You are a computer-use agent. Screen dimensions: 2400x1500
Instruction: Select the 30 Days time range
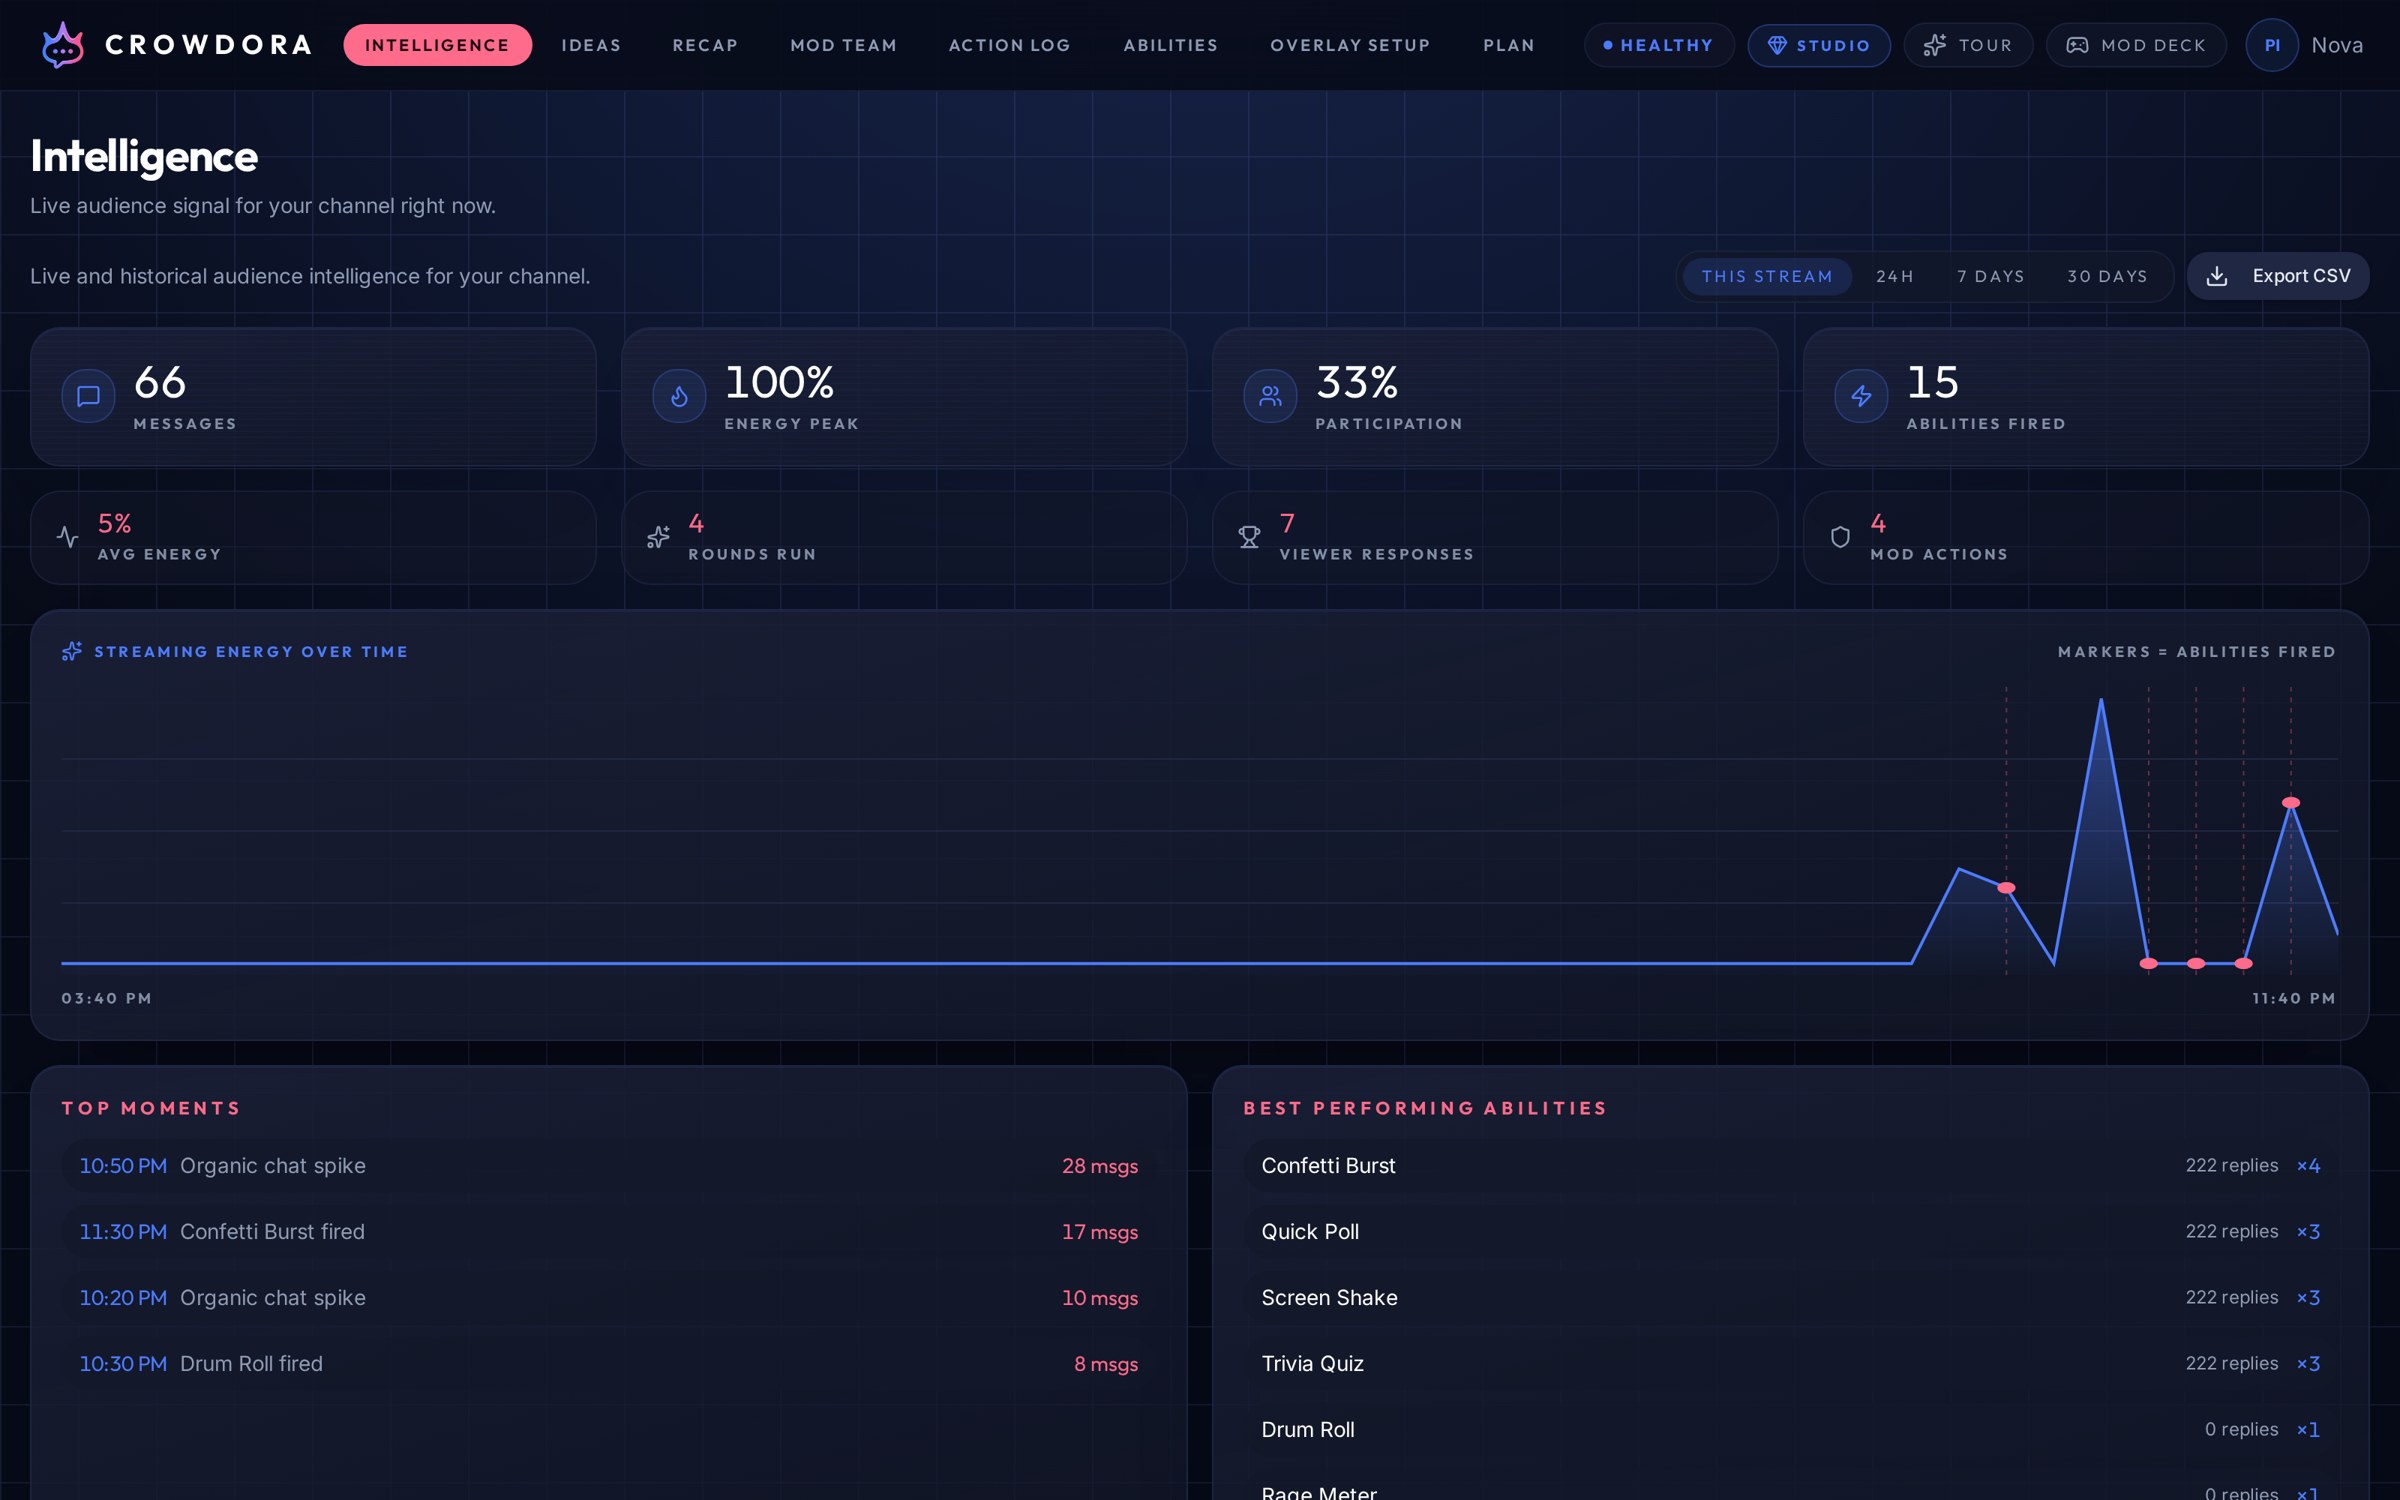coord(2107,276)
